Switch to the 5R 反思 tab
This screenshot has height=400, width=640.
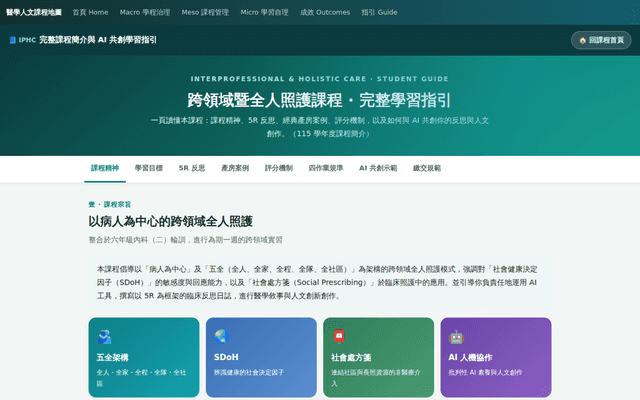[192, 168]
